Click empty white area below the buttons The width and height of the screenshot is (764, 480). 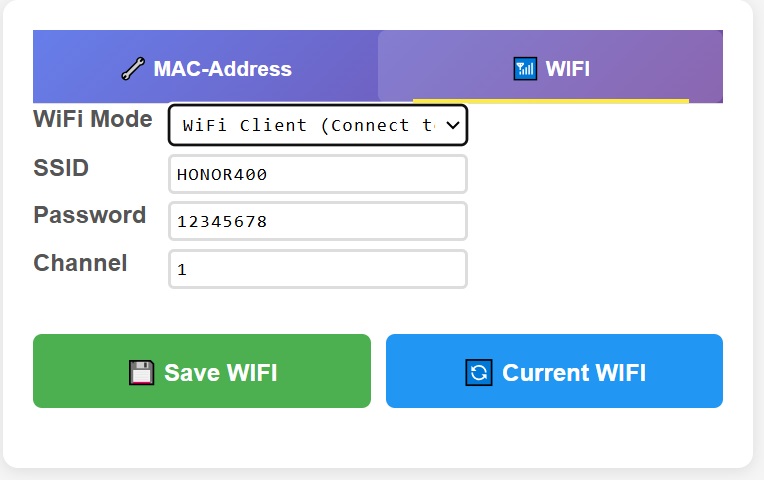[x=378, y=438]
